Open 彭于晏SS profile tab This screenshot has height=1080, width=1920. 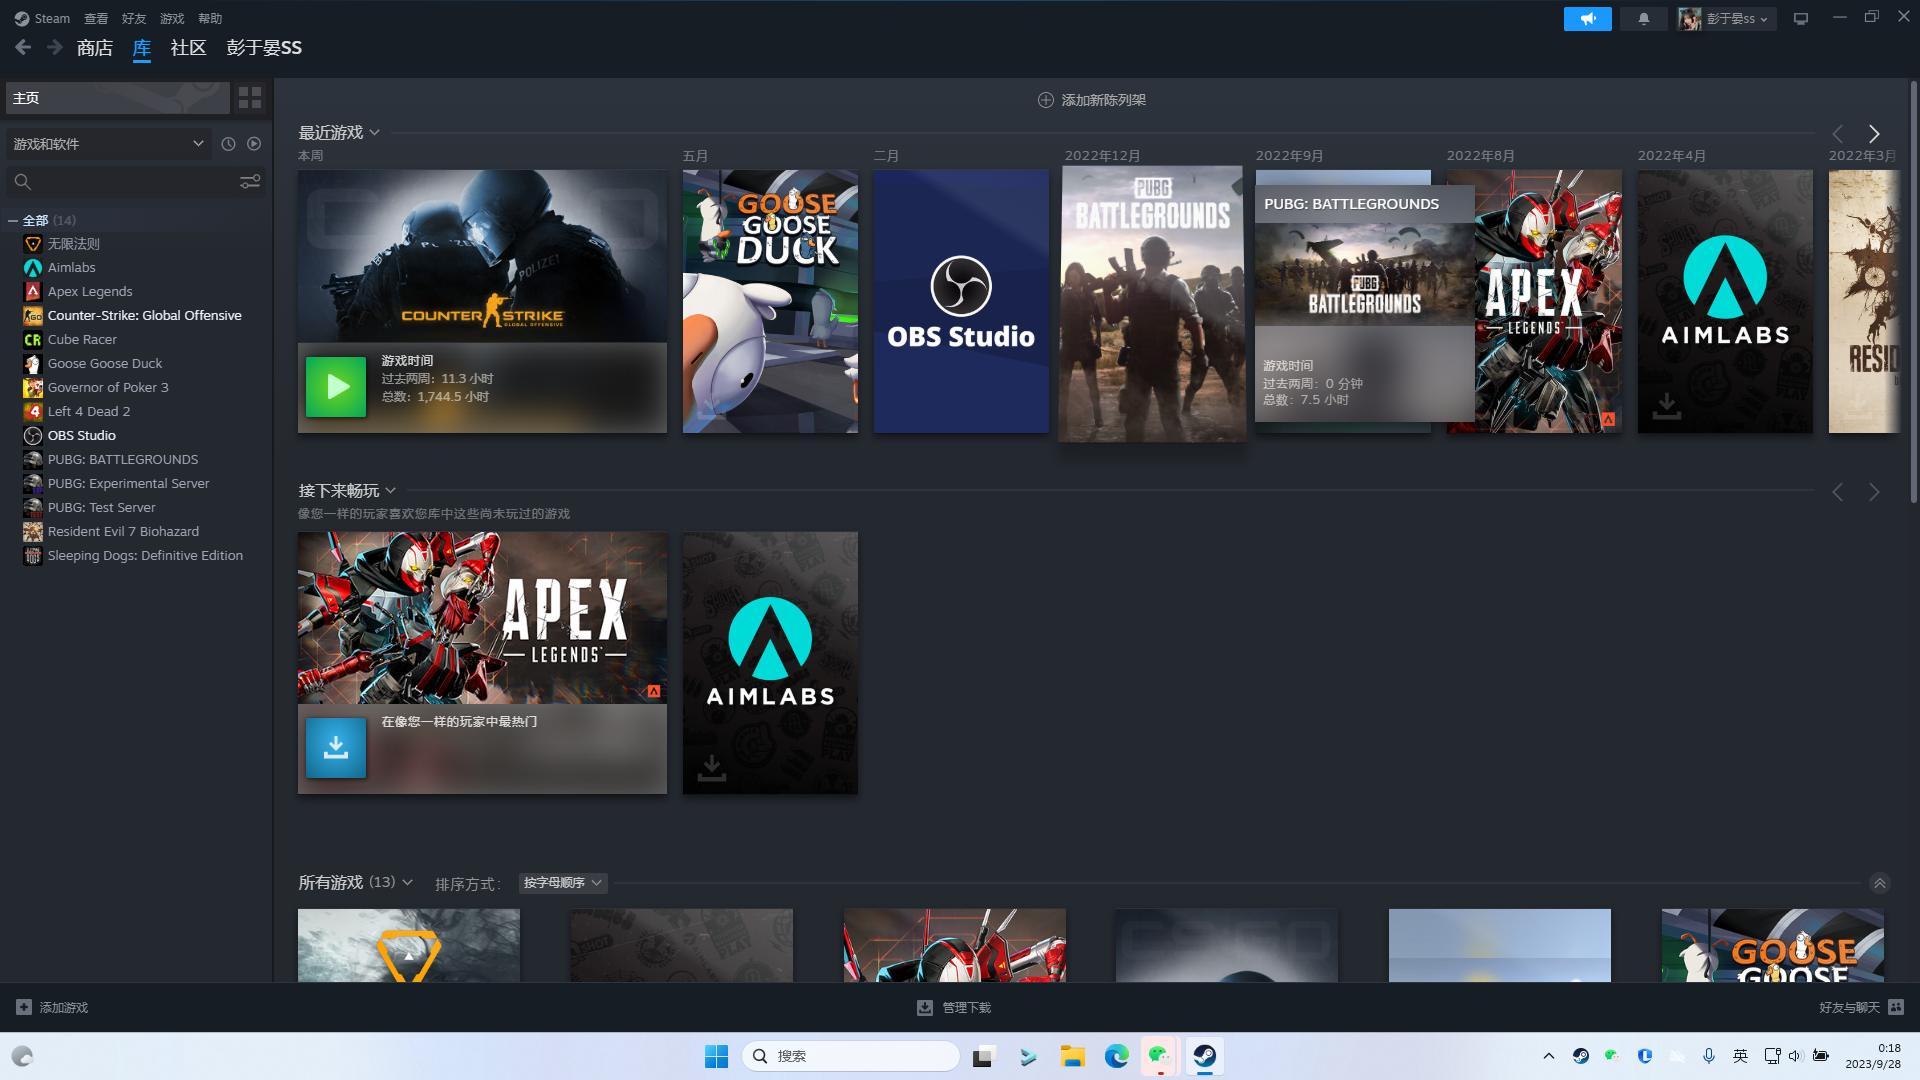264,47
